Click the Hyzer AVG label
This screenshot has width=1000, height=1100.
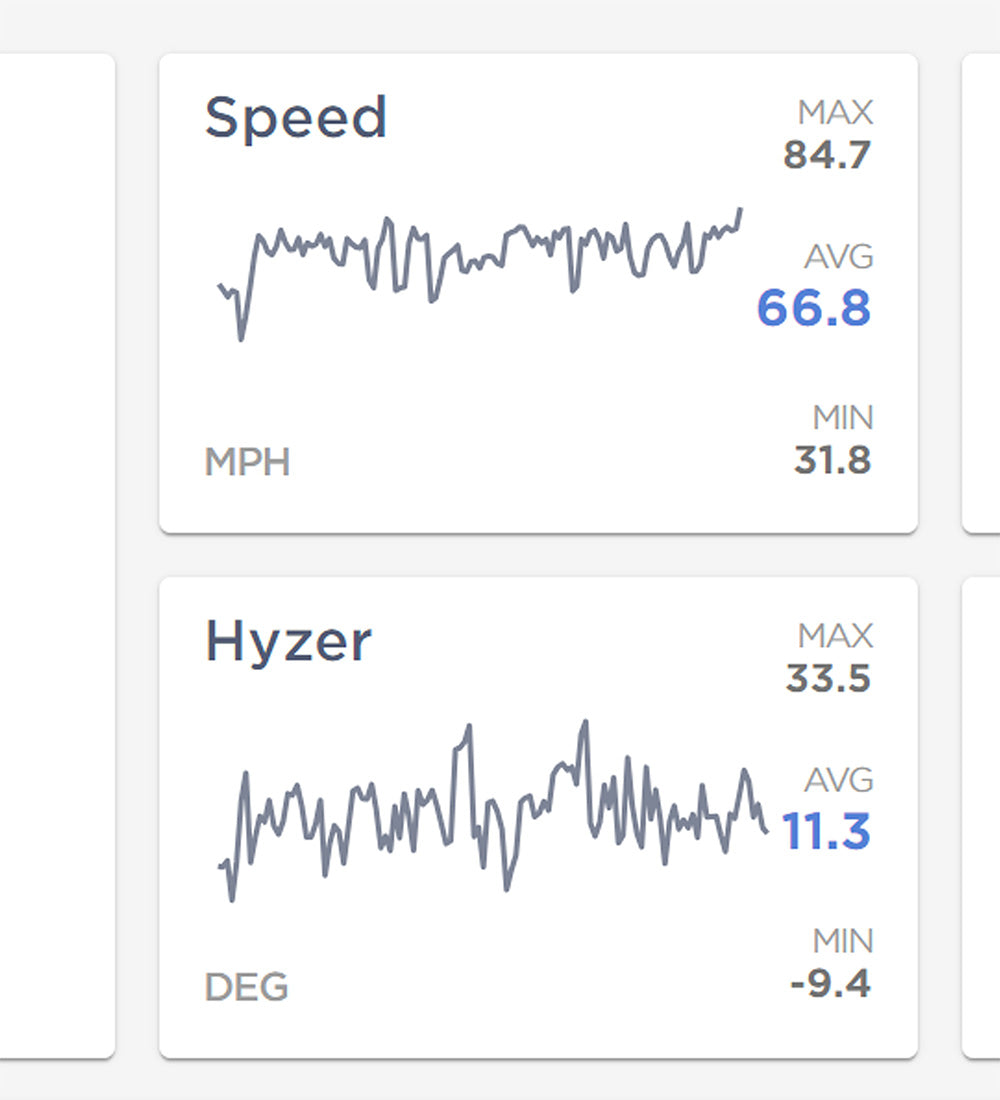click(x=839, y=780)
